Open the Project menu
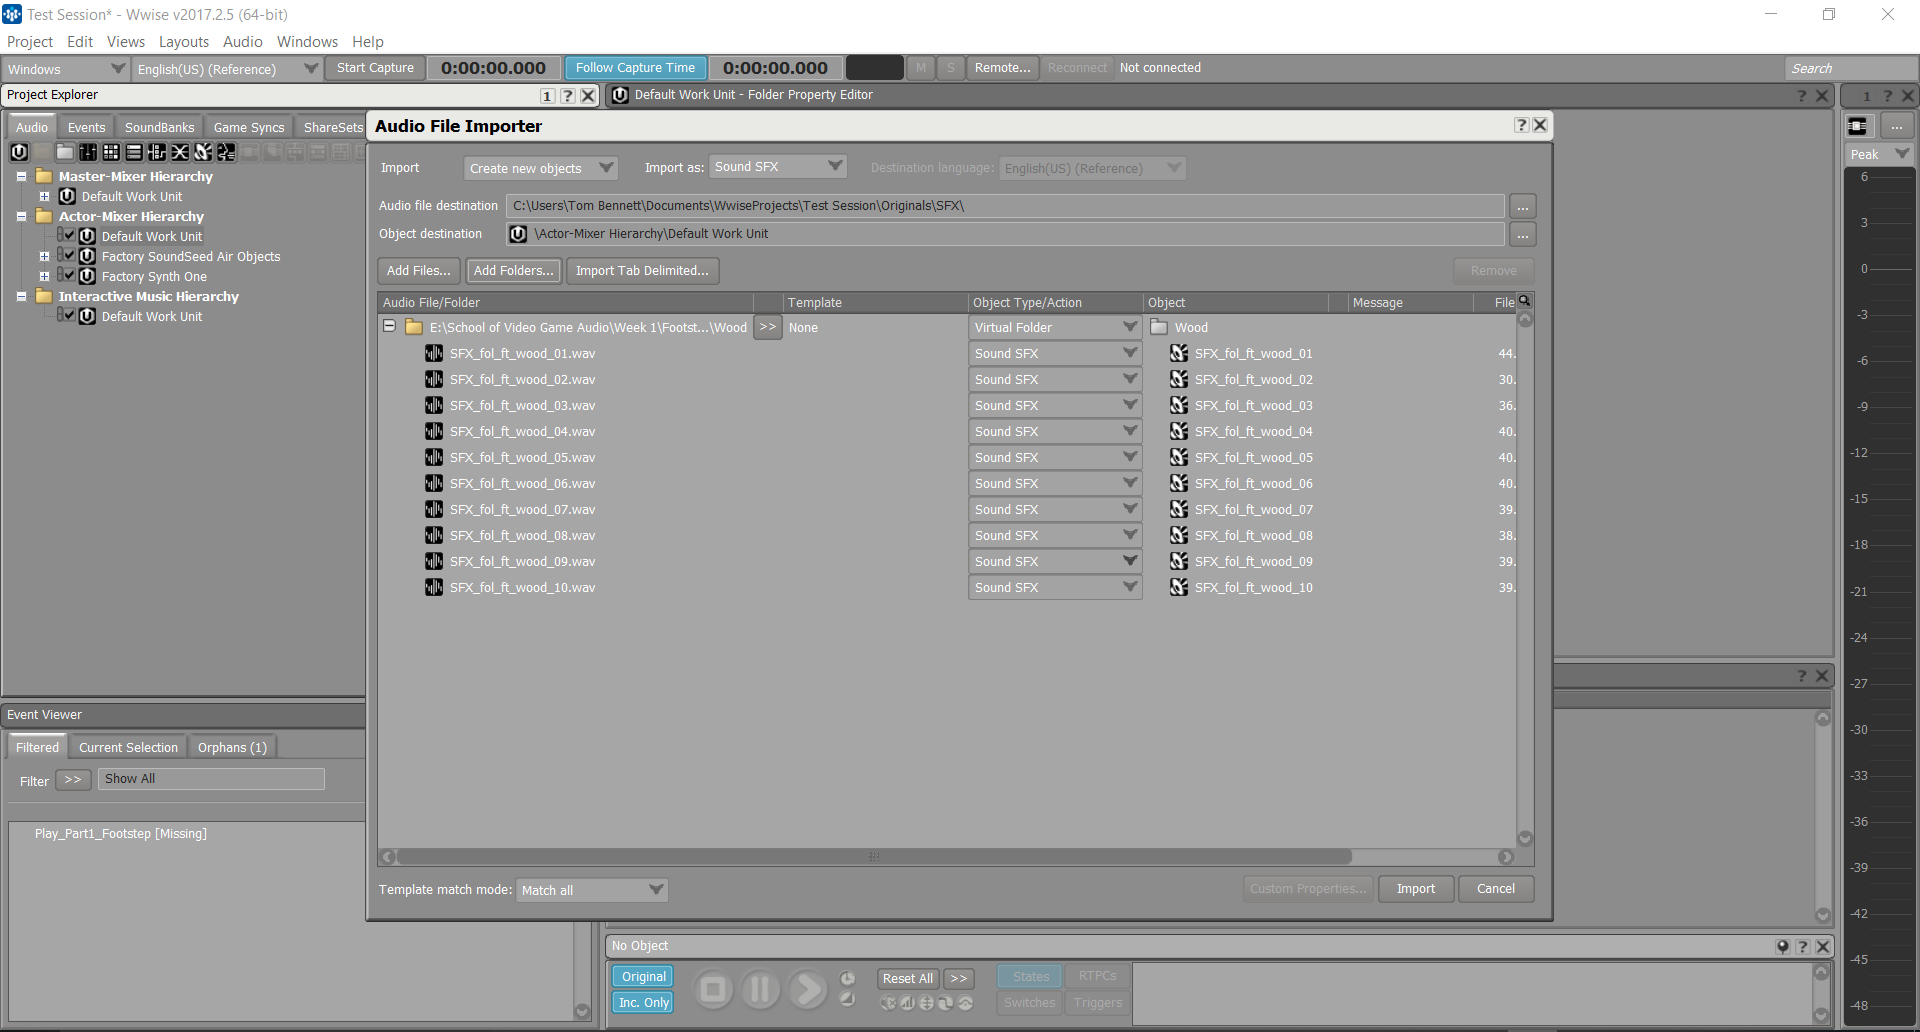The height and width of the screenshot is (1032, 1920). [30, 42]
